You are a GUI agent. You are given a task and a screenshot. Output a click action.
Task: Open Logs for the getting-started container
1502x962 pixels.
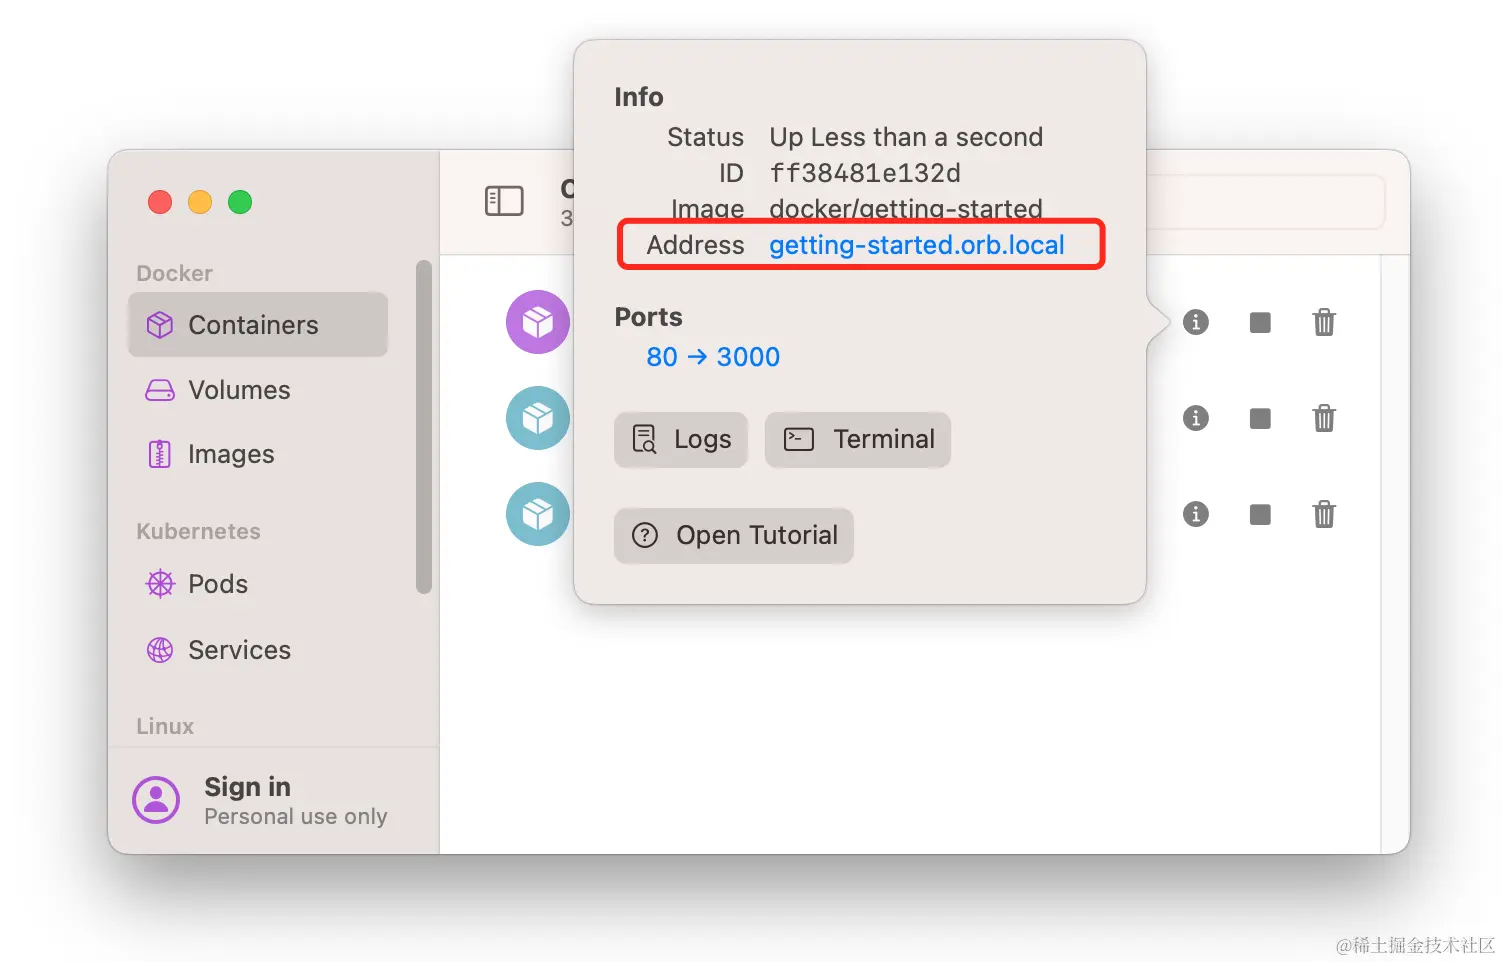[680, 439]
